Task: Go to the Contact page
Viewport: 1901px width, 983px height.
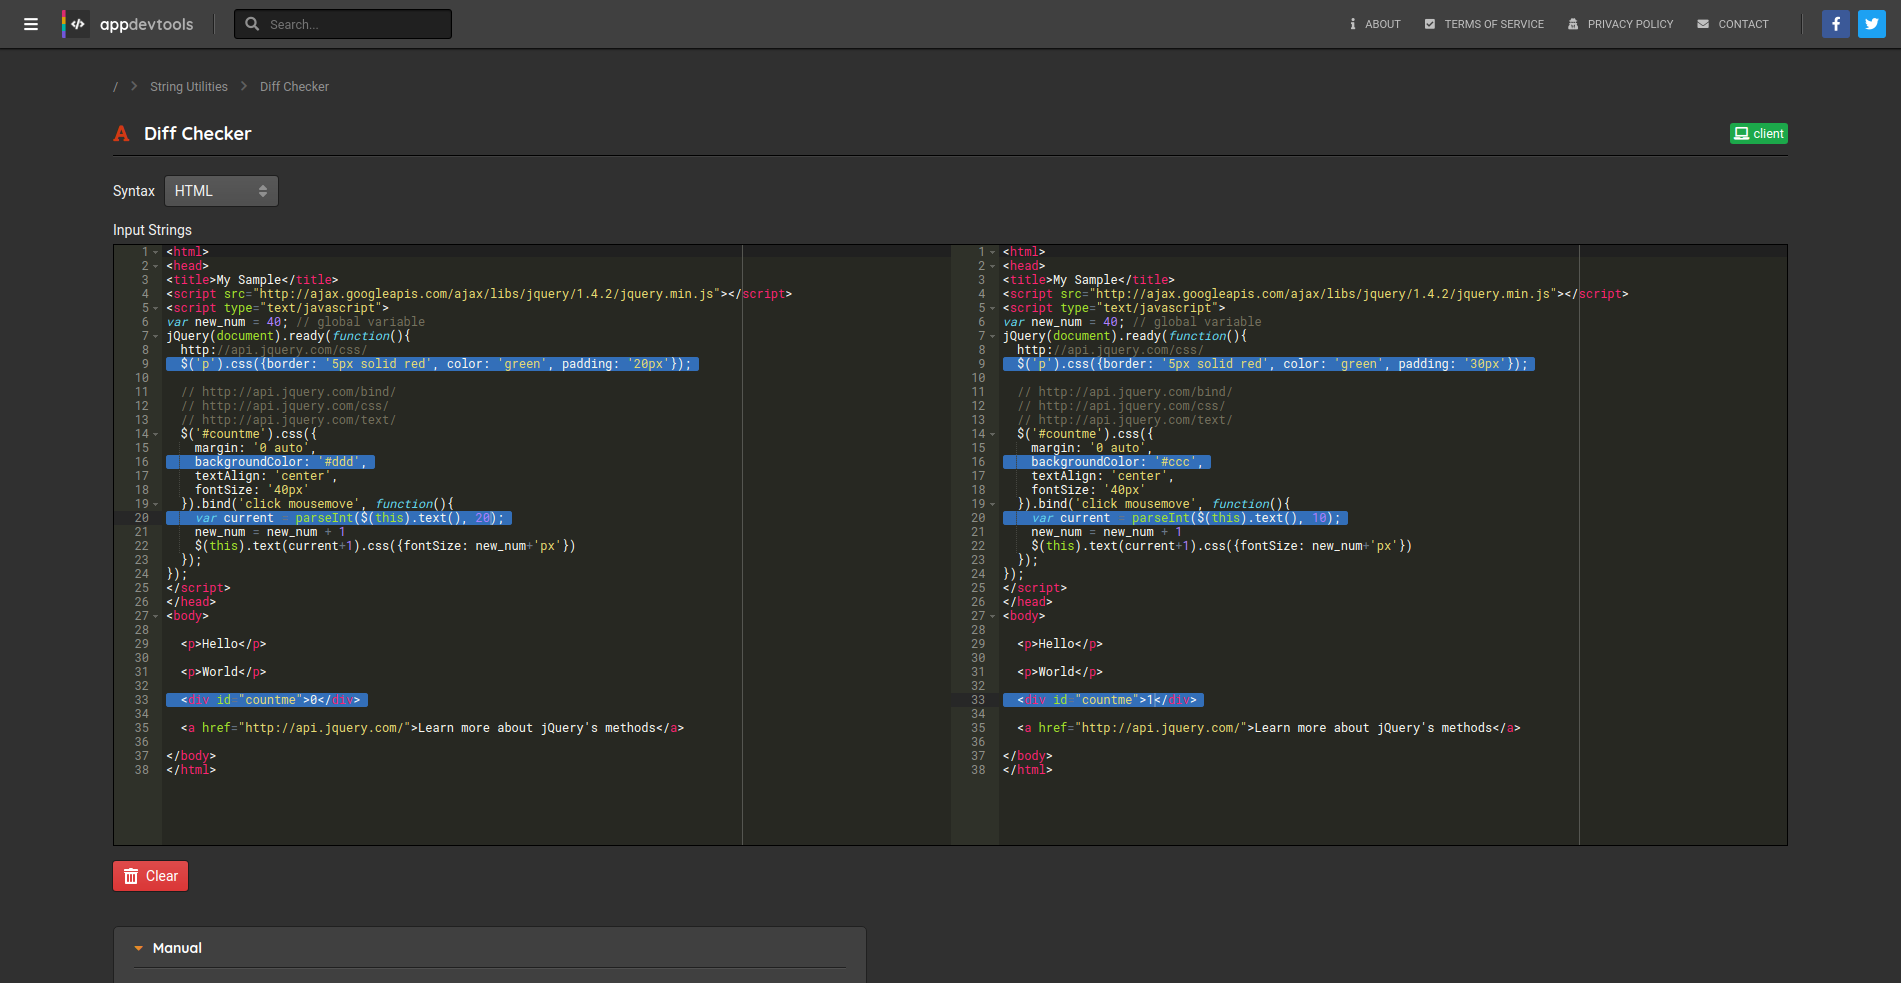Action: [x=1733, y=24]
